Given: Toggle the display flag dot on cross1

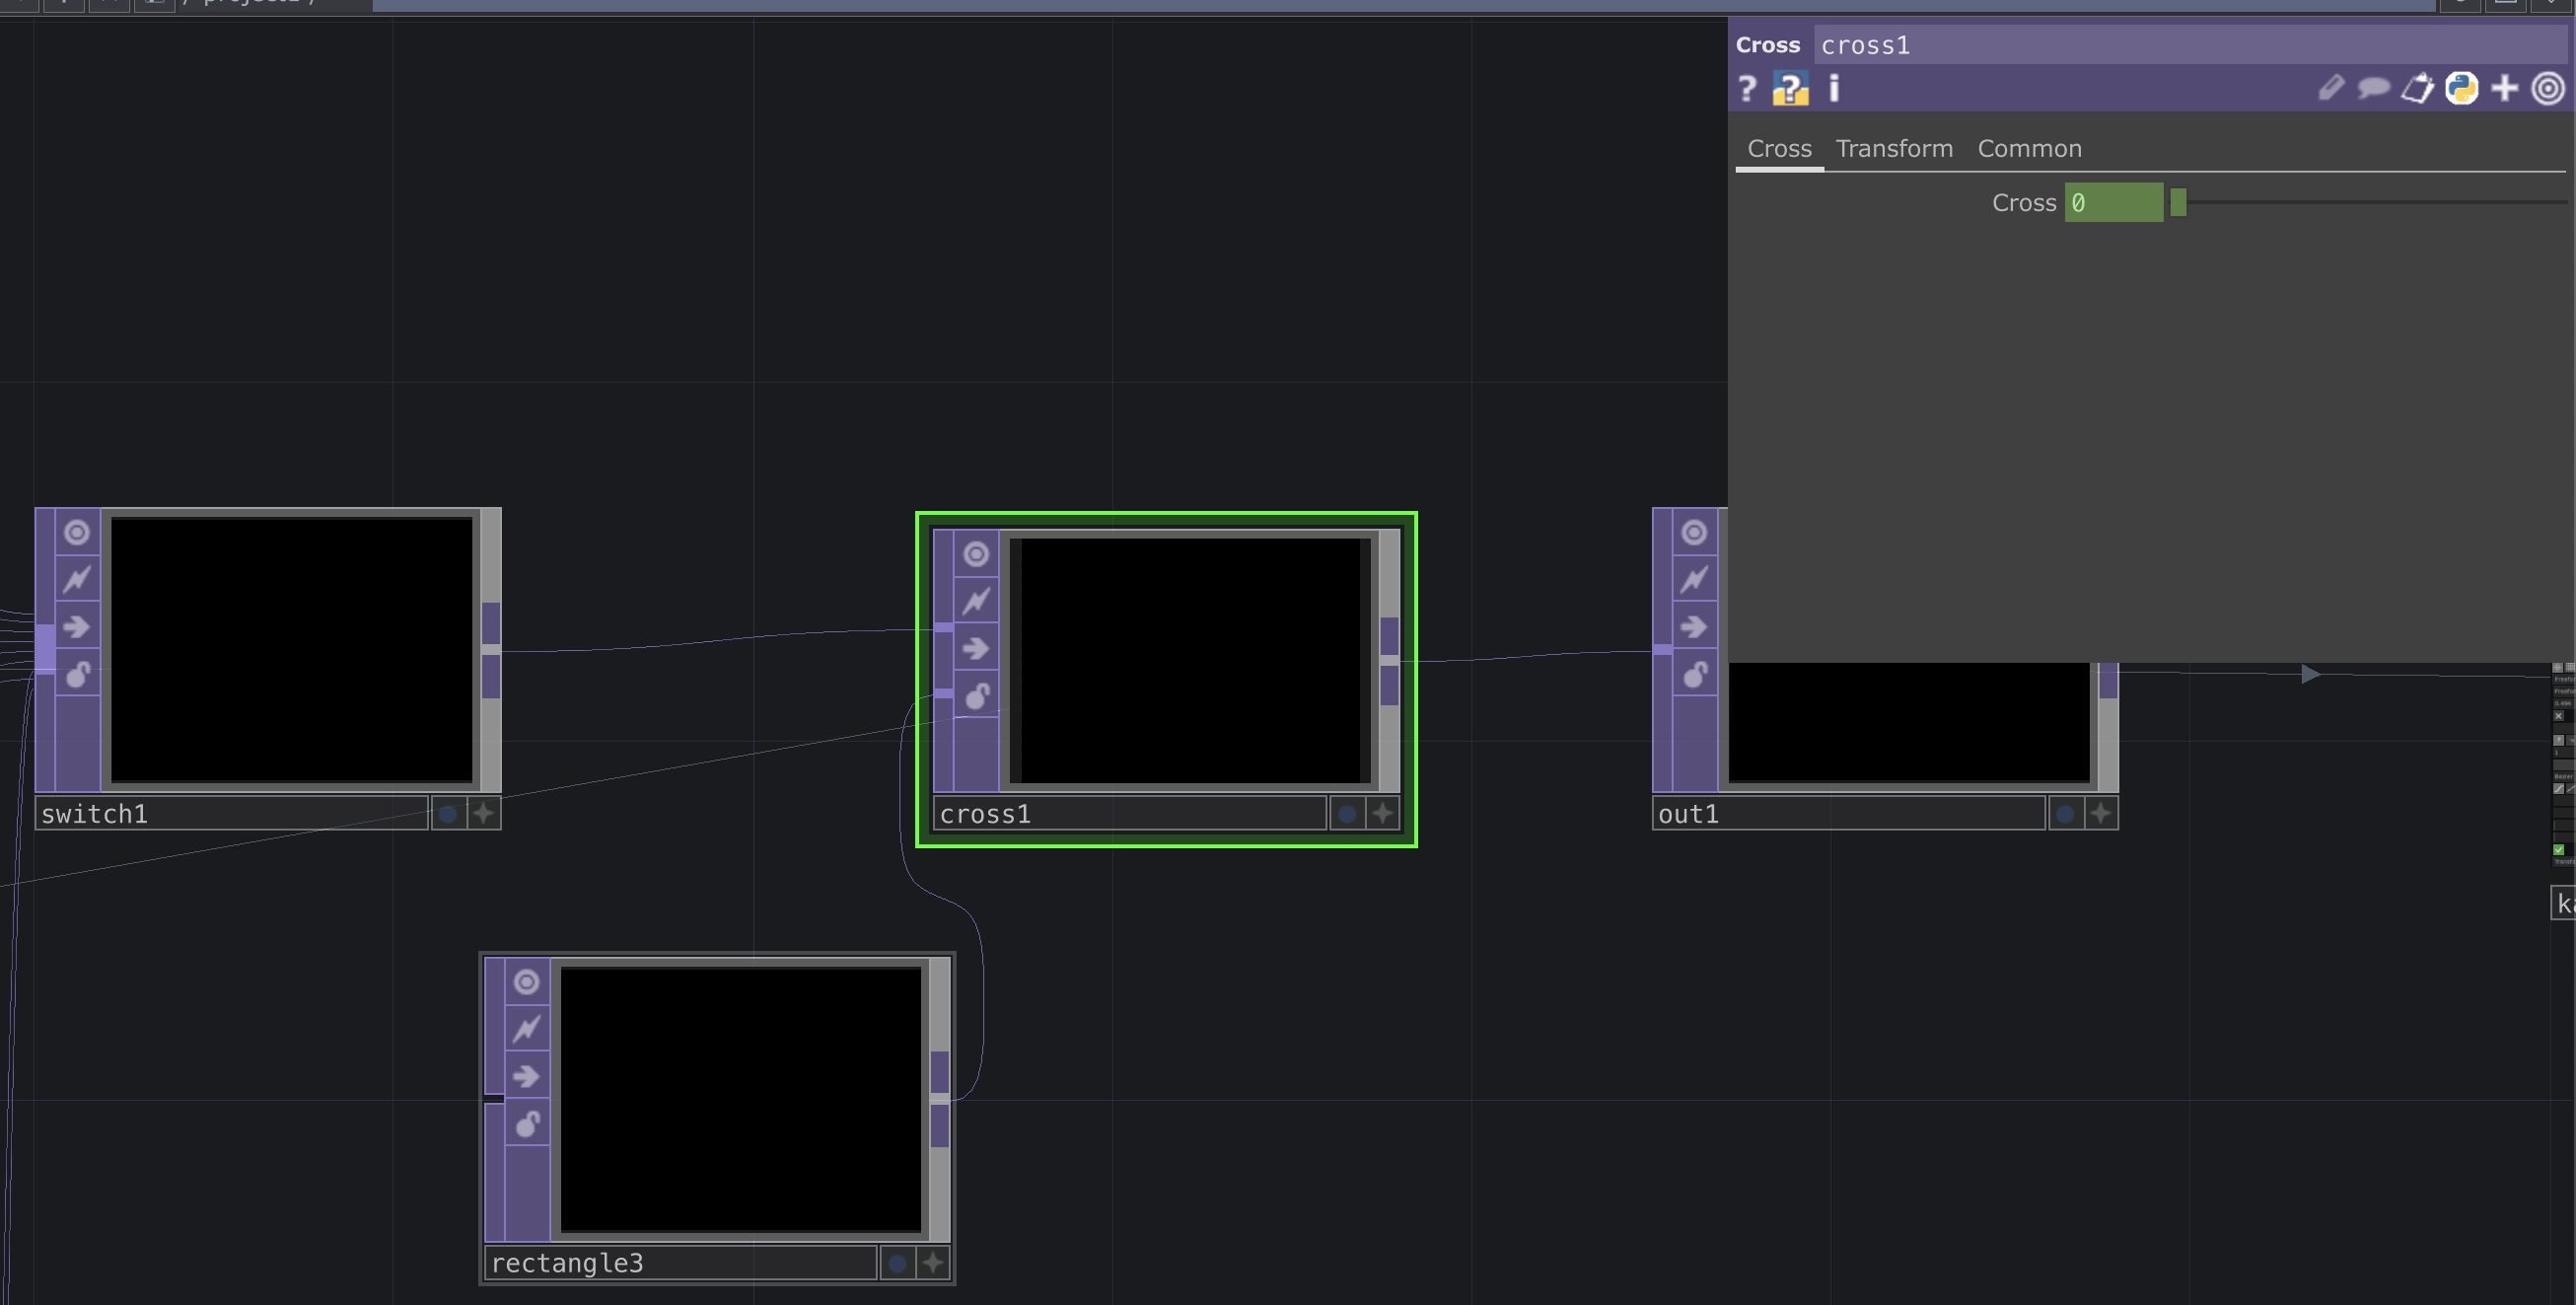Looking at the screenshot, I should [1347, 814].
